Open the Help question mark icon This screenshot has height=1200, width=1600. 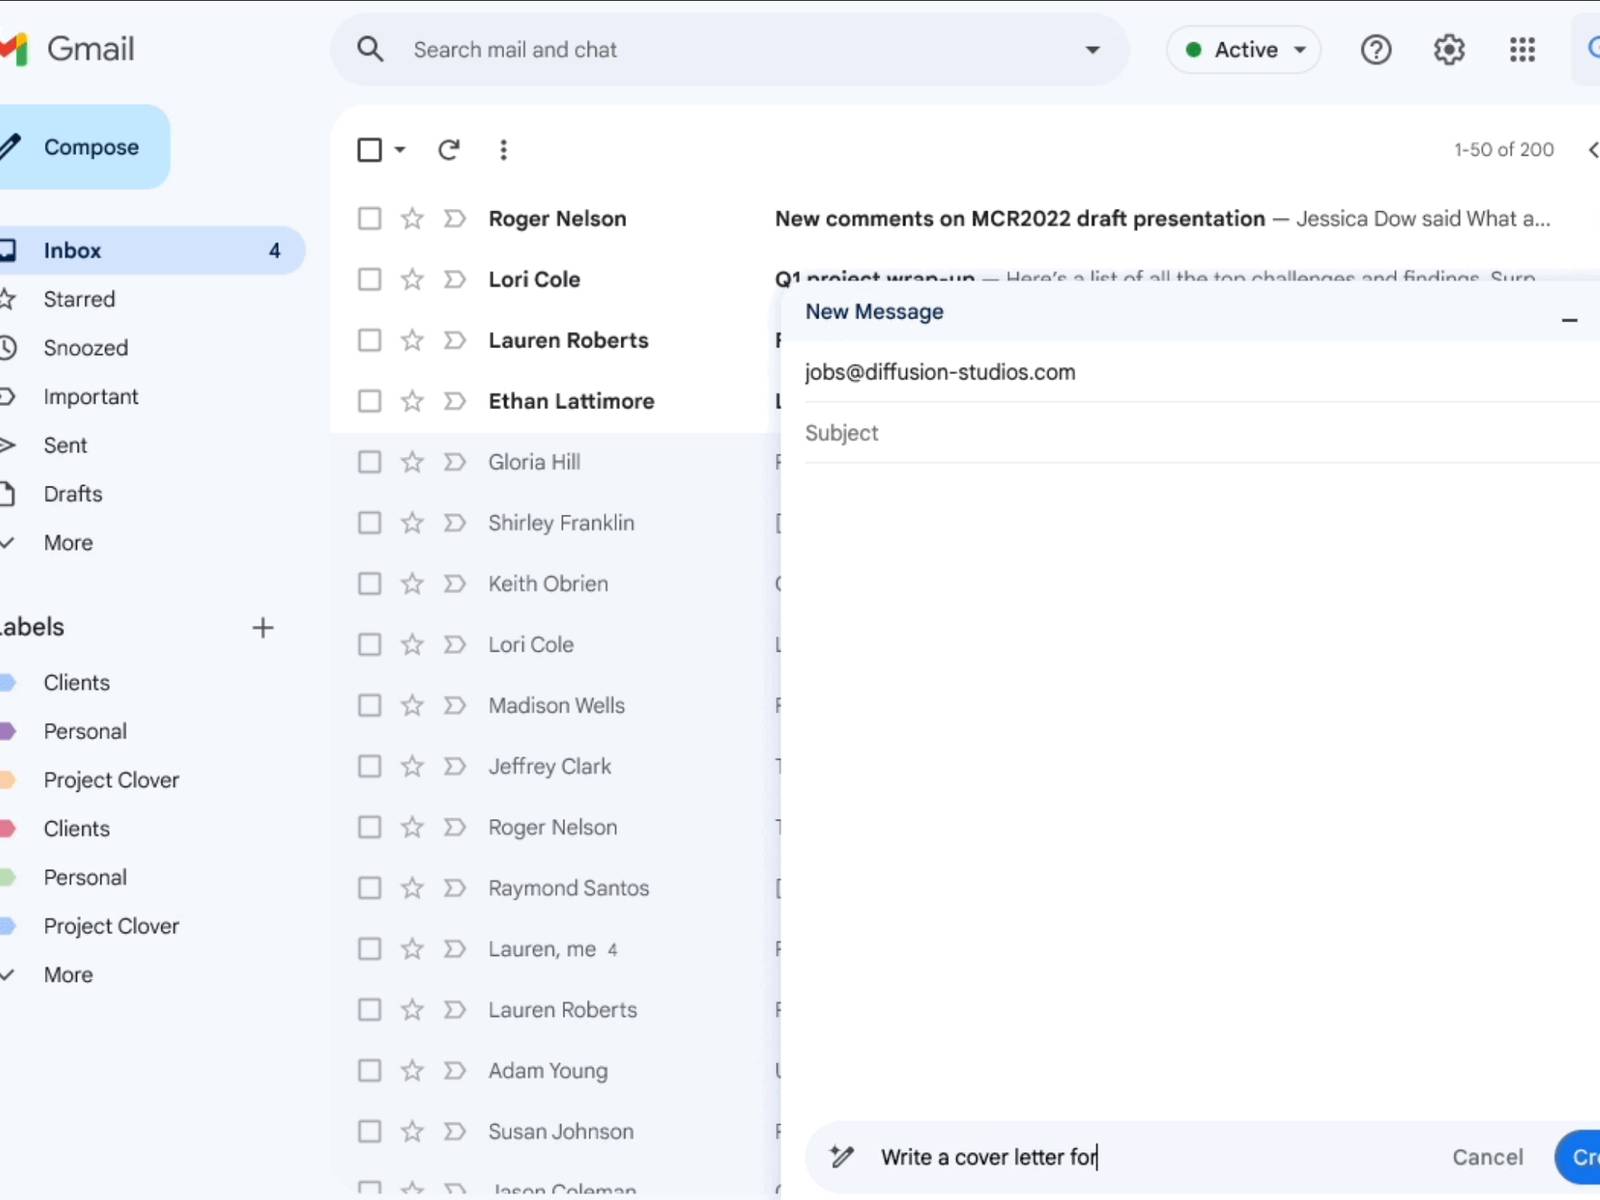click(x=1376, y=49)
